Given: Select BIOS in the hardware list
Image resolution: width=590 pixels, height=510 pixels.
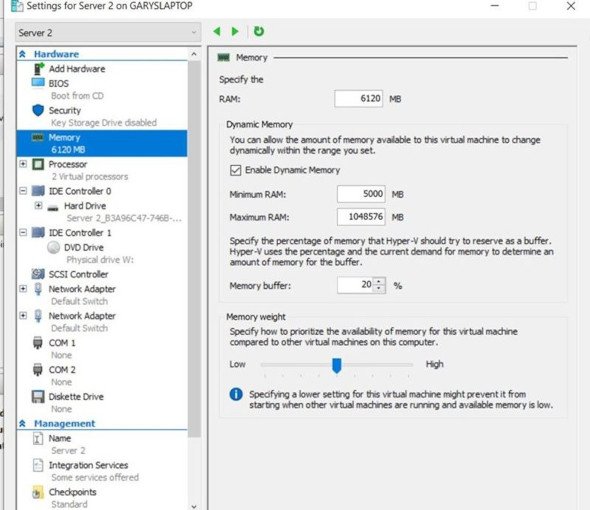Looking at the screenshot, I should pos(59,84).
